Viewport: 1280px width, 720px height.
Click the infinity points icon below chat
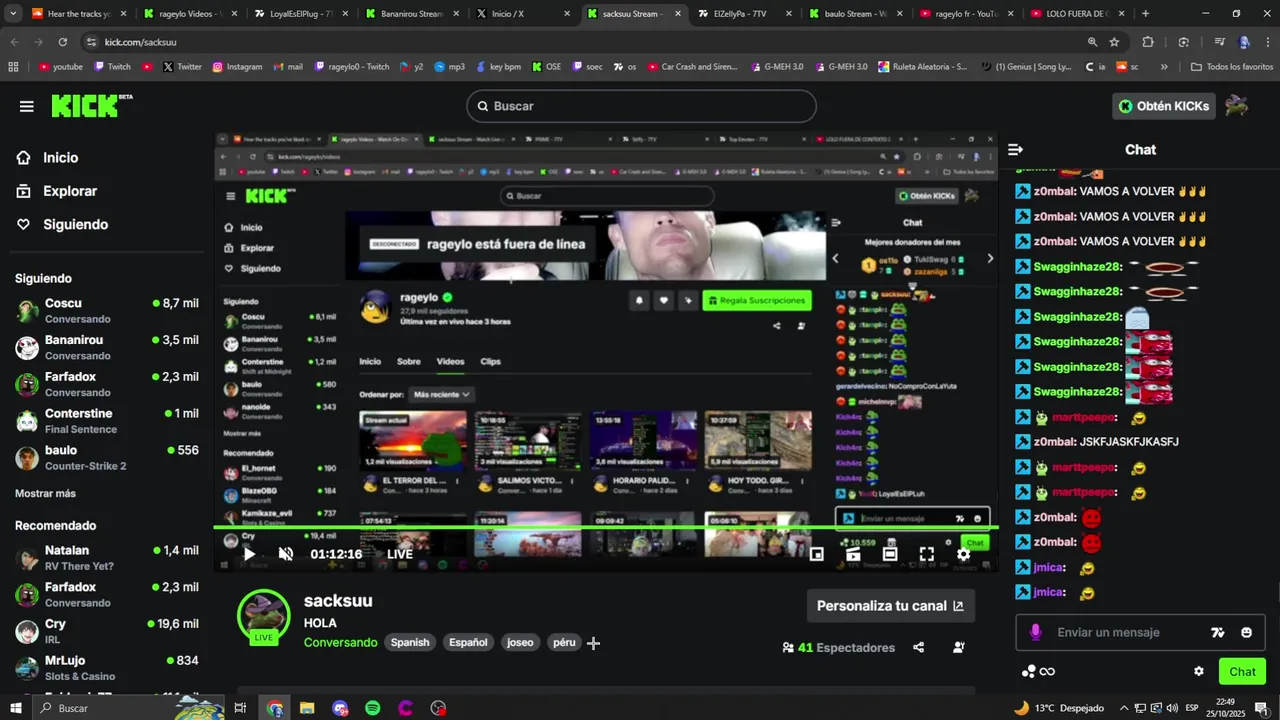(x=1047, y=671)
